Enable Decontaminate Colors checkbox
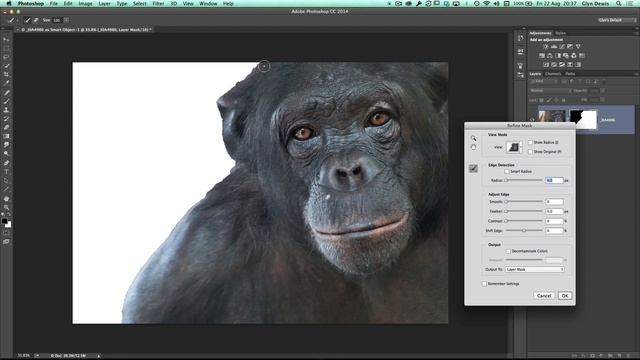This screenshot has width=640, height=360. click(x=508, y=251)
